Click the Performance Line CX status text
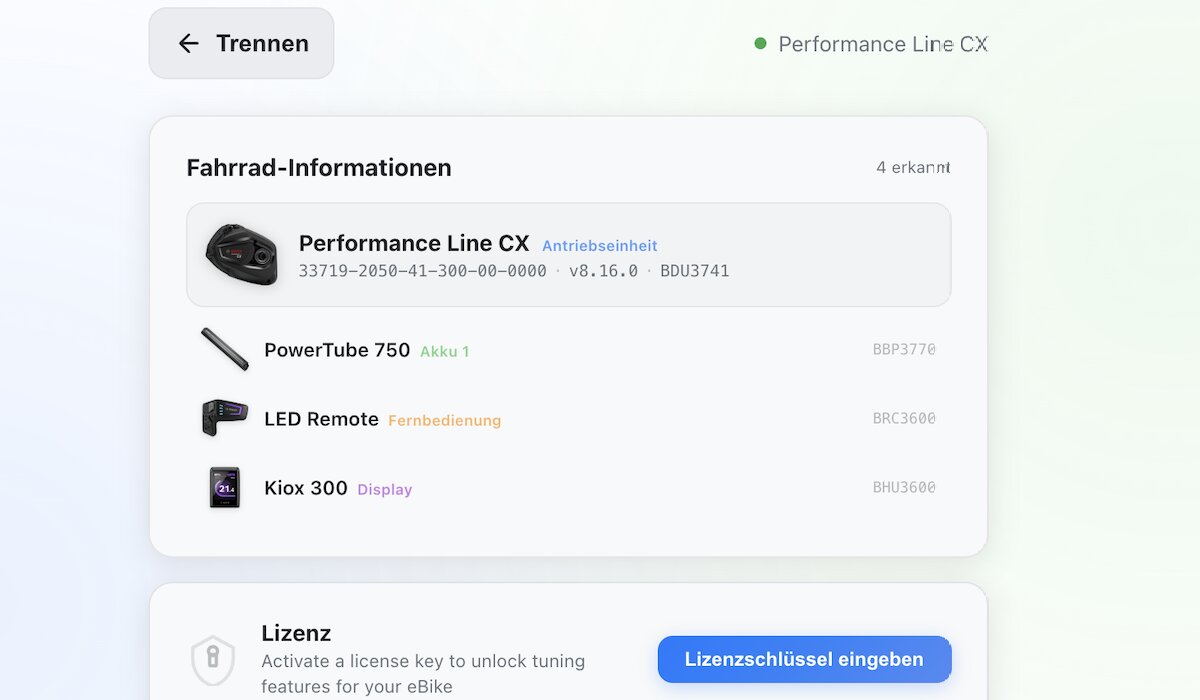This screenshot has height=700, width=1200. [x=883, y=44]
